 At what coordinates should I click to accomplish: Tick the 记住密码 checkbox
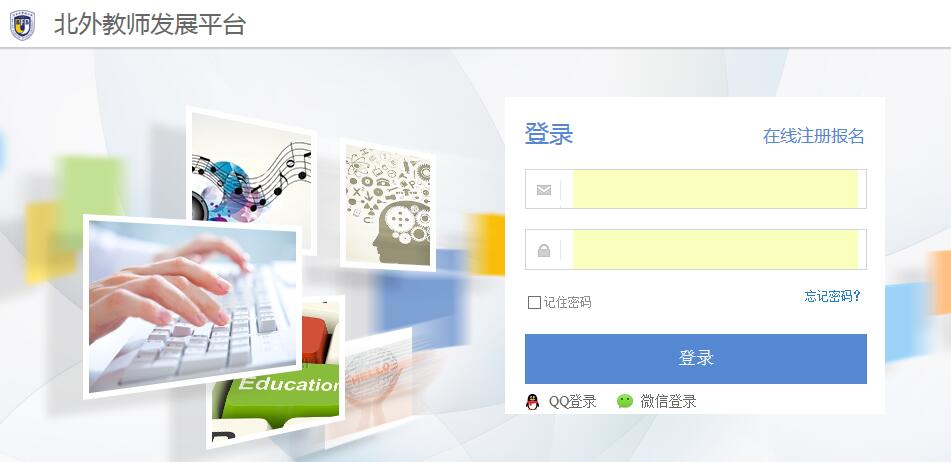click(x=534, y=302)
